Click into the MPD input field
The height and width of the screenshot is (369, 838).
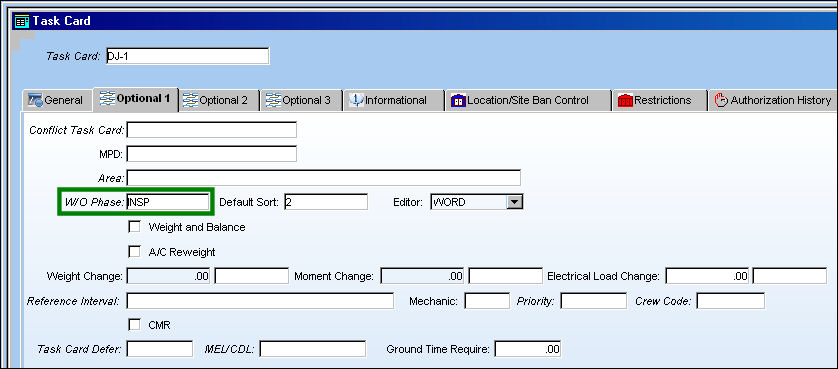click(212, 154)
